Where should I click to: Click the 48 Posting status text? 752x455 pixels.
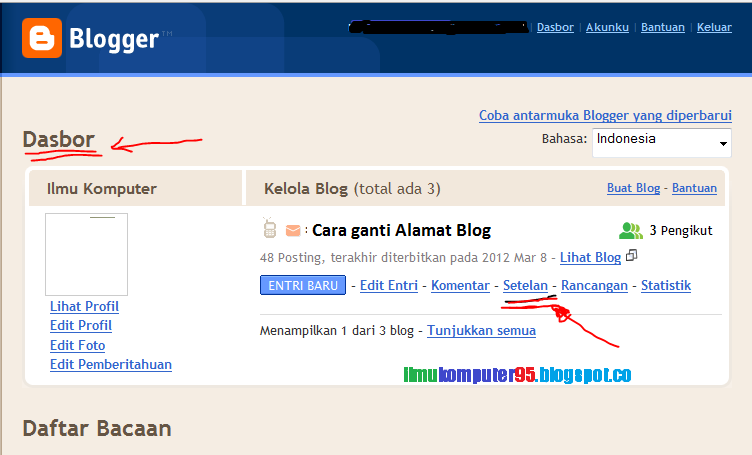pyautogui.click(x=403, y=258)
